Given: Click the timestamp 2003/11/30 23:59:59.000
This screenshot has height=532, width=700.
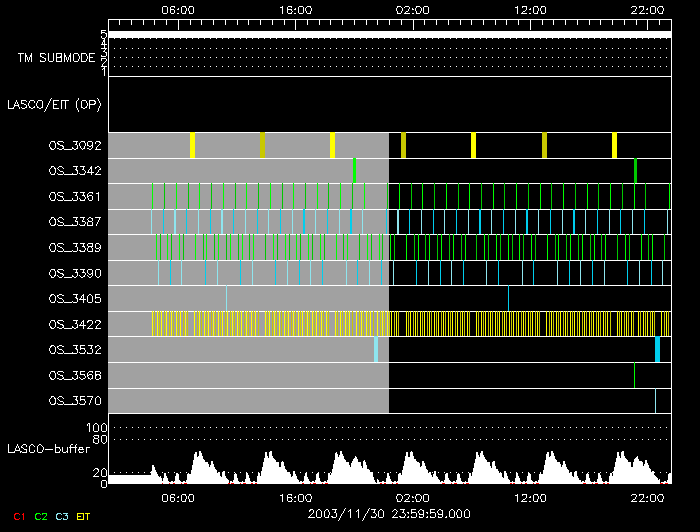Looking at the screenshot, I should coord(389,513).
